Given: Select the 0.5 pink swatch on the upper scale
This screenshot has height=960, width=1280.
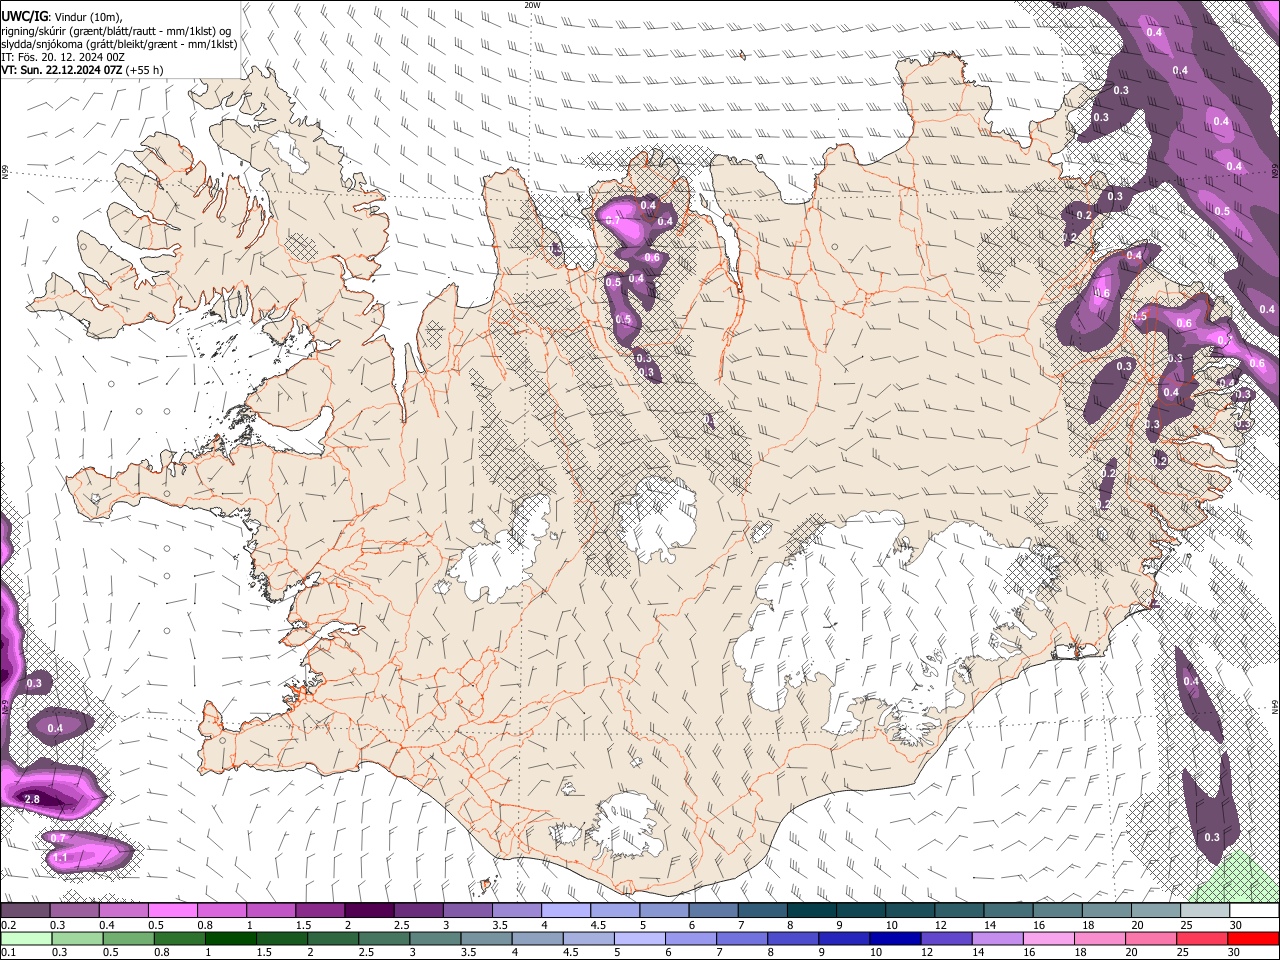Looking at the screenshot, I should tap(172, 911).
